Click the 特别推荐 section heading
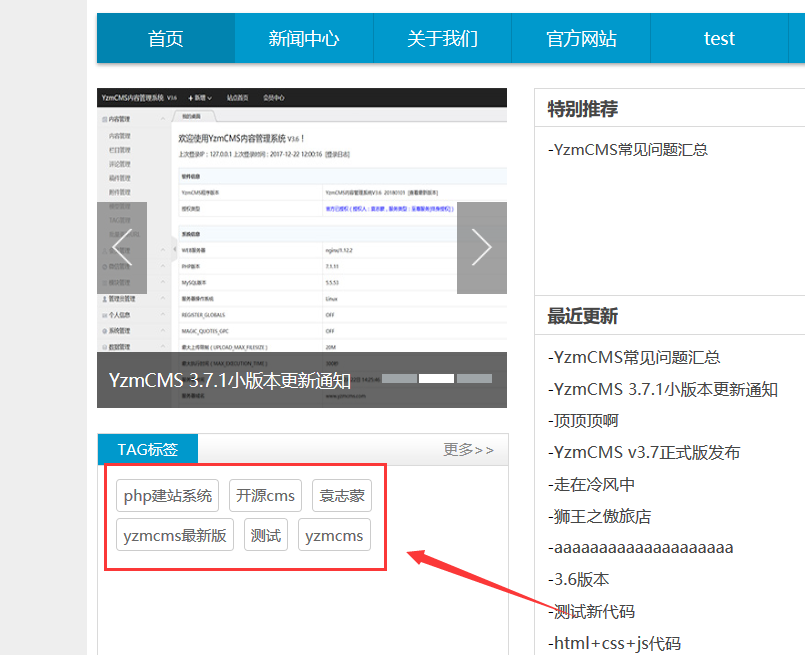 point(583,109)
